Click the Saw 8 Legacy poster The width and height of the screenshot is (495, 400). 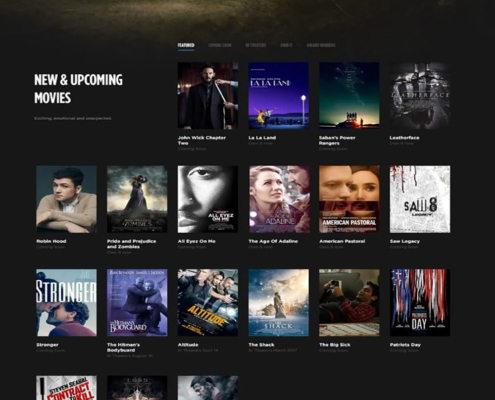click(x=420, y=199)
